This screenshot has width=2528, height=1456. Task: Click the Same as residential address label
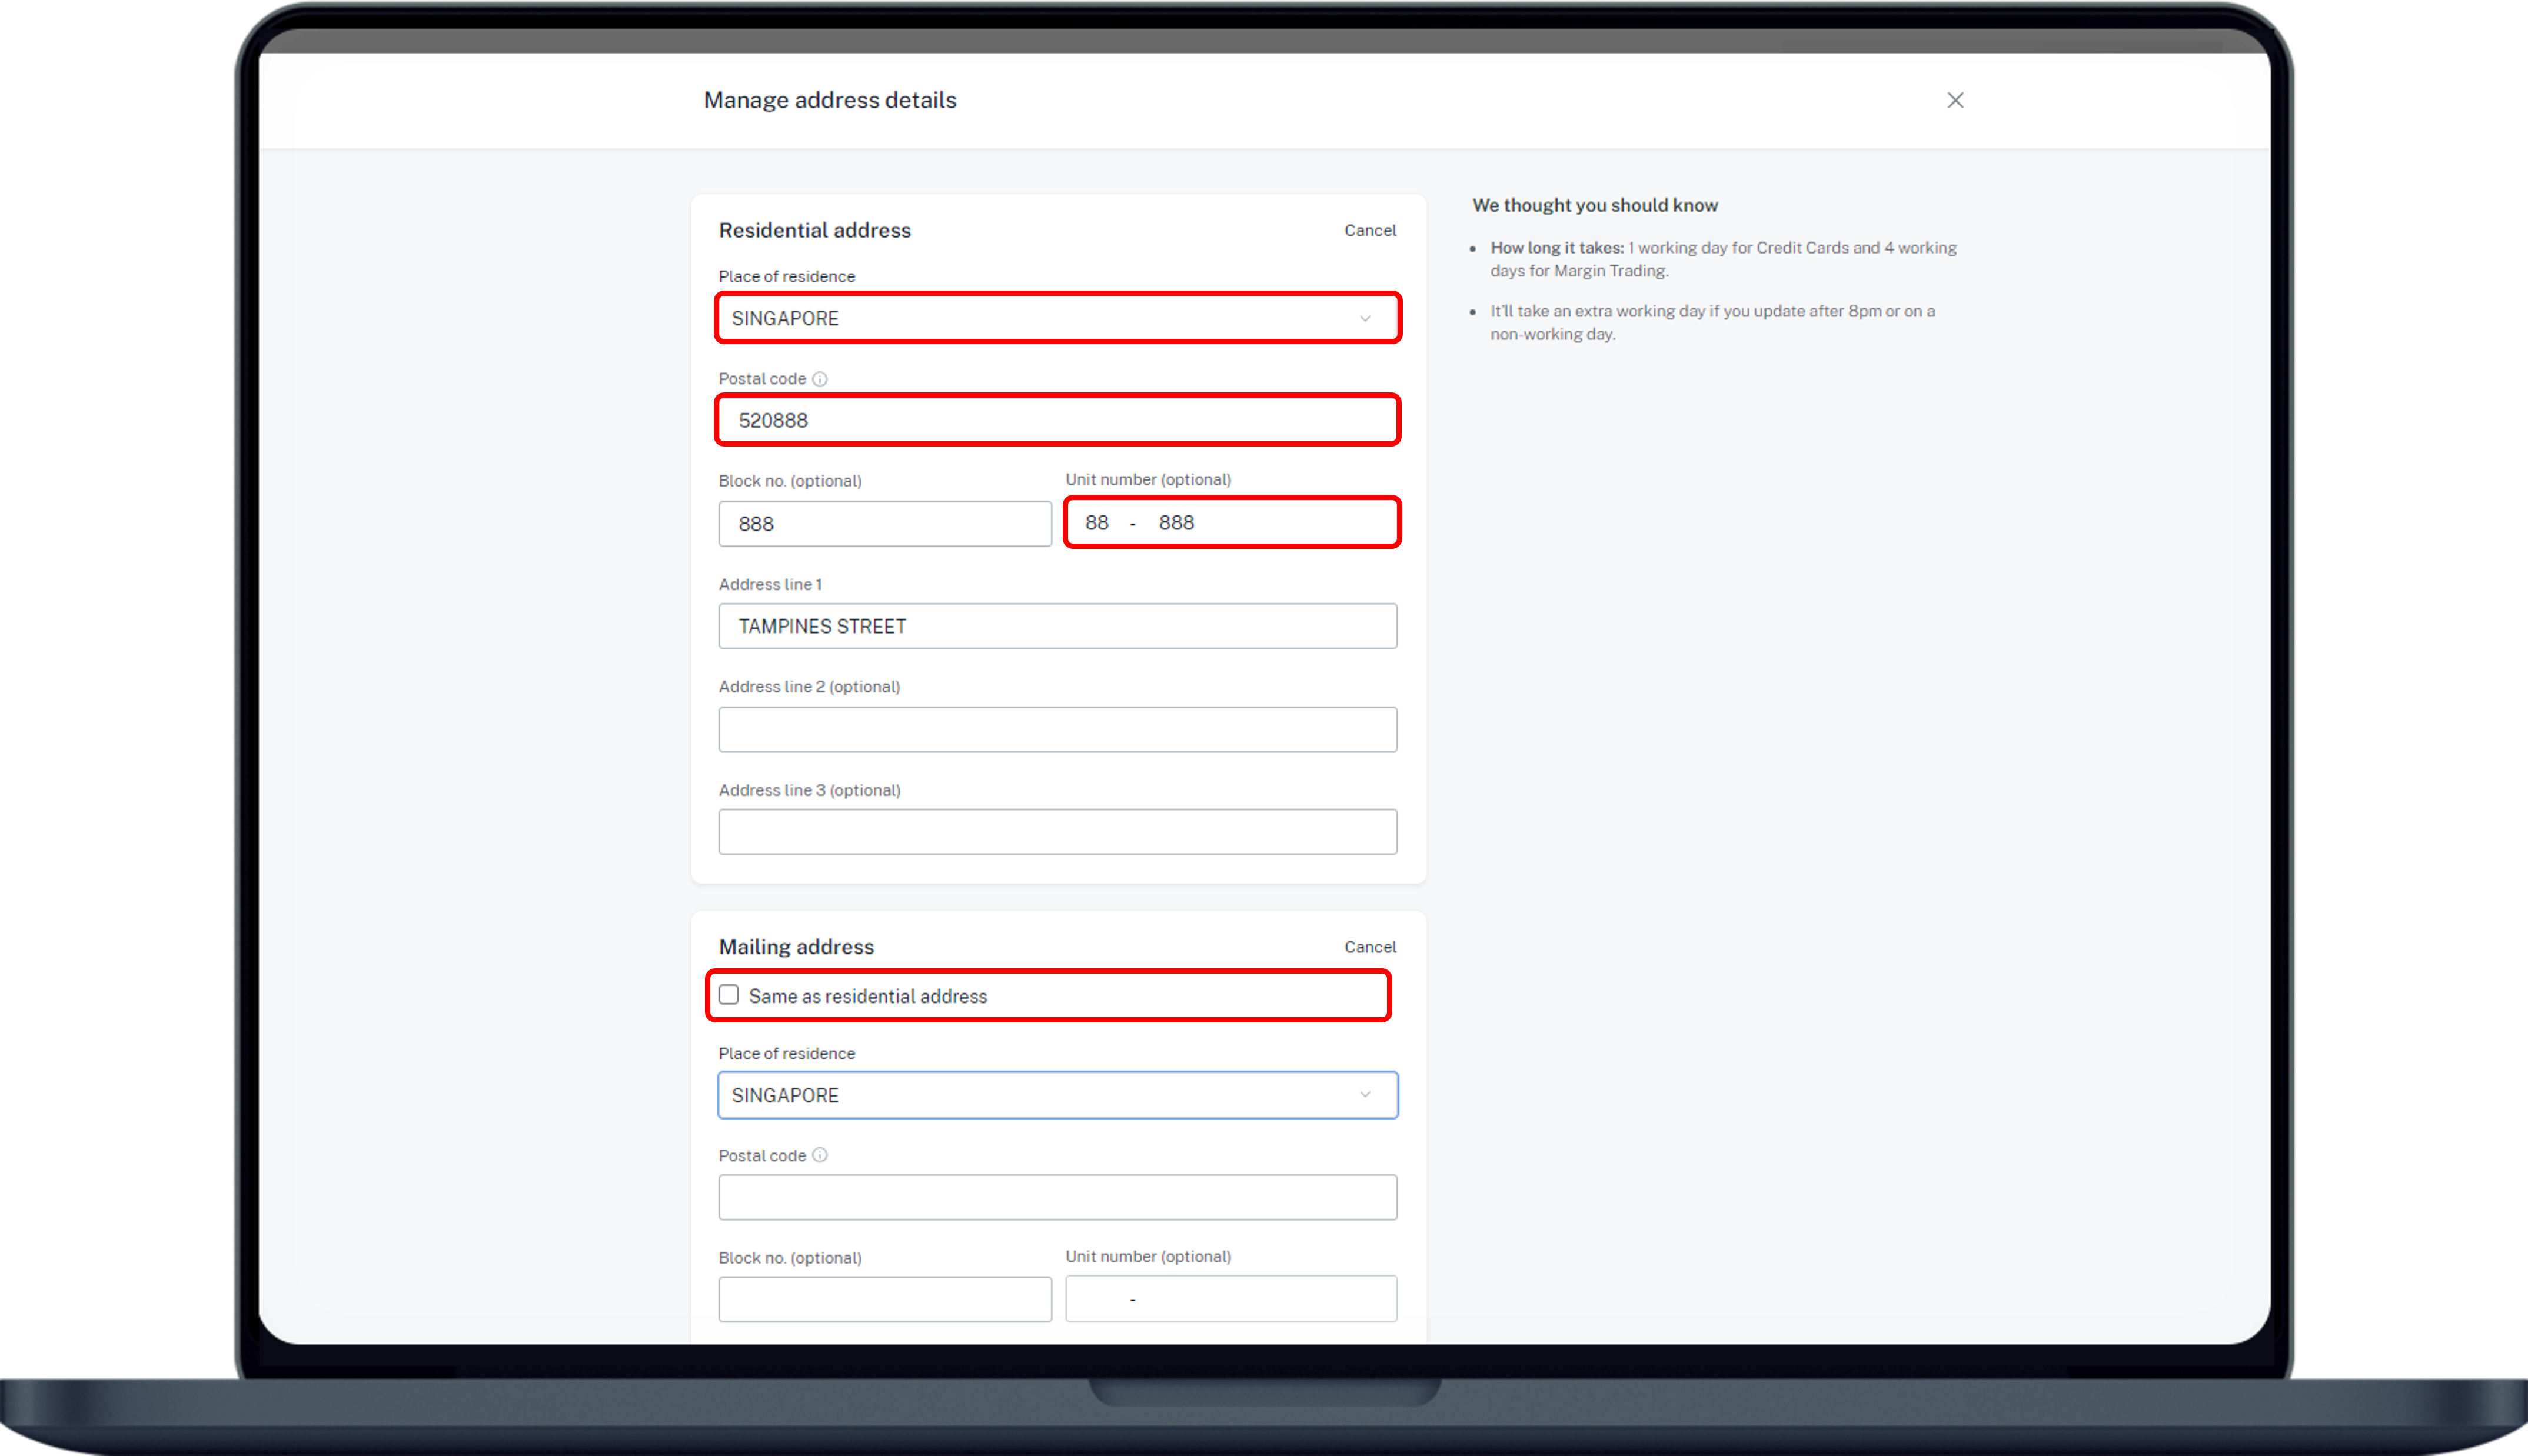(x=867, y=996)
